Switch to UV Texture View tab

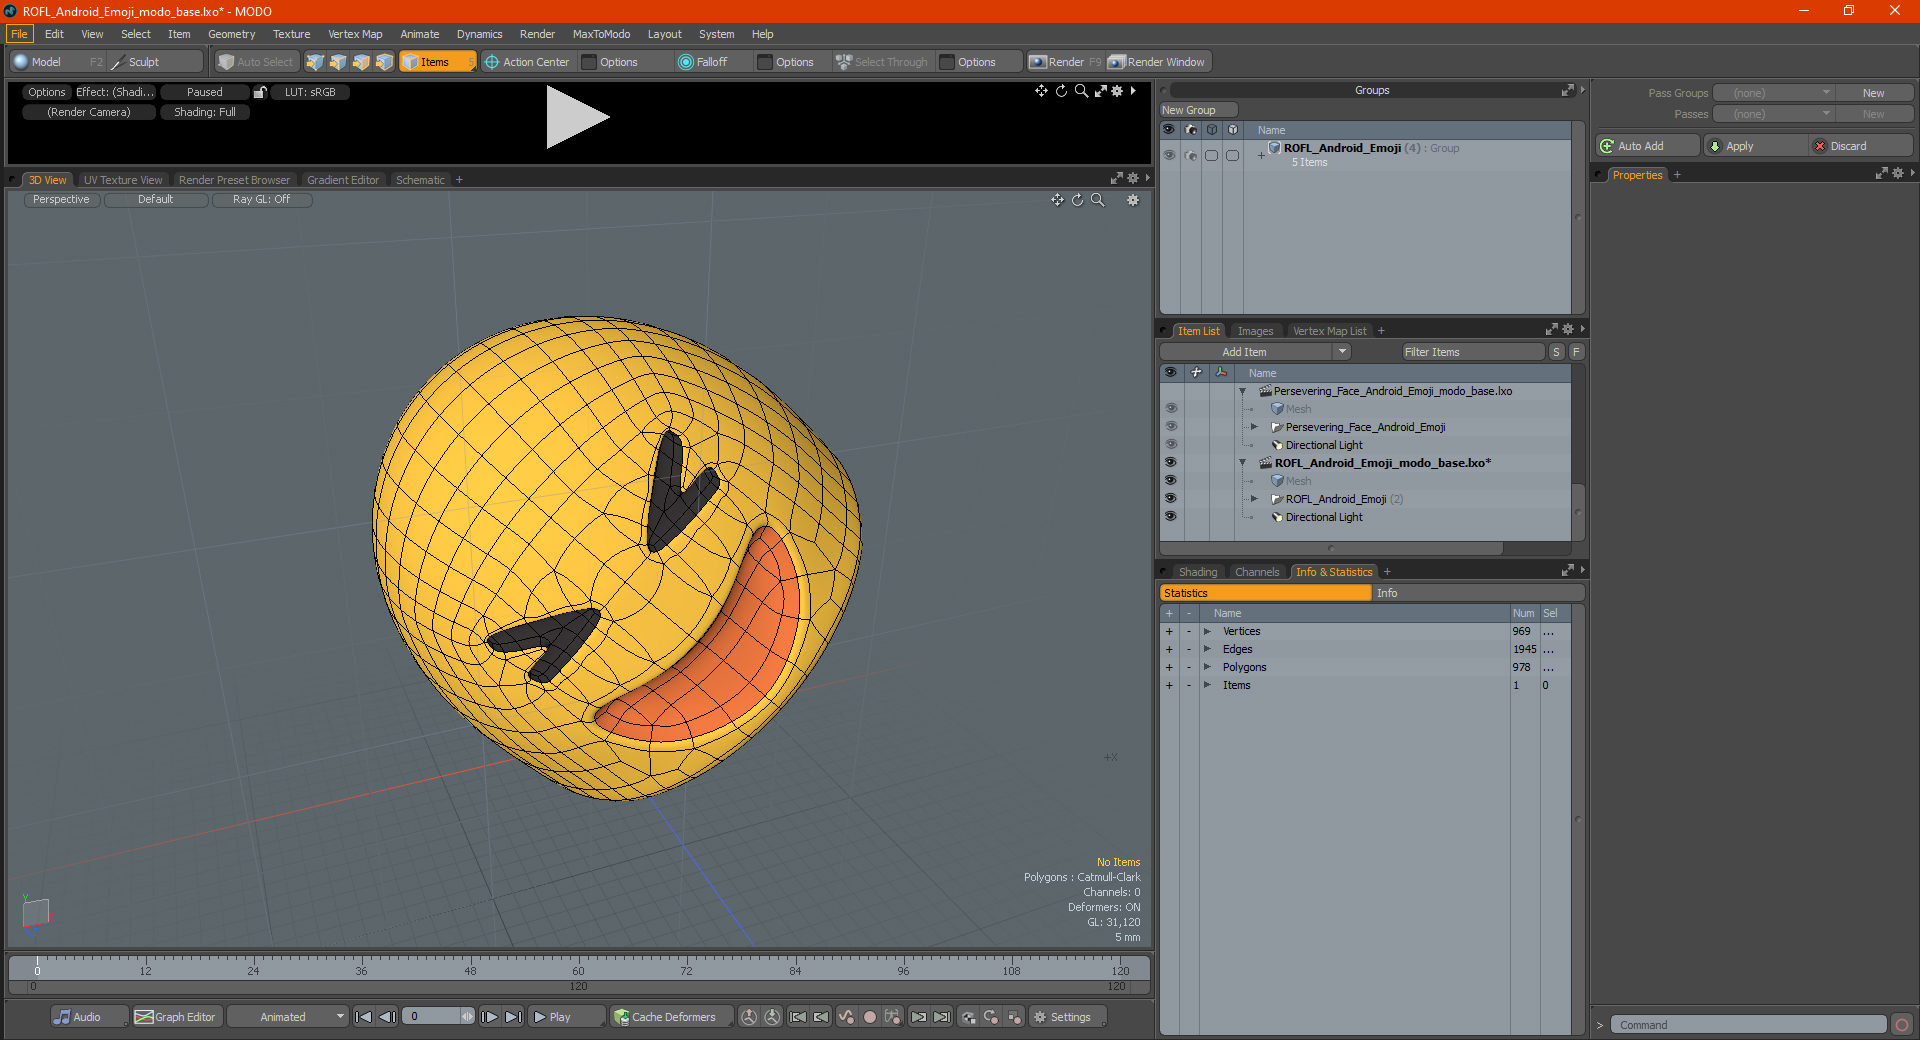(x=123, y=180)
